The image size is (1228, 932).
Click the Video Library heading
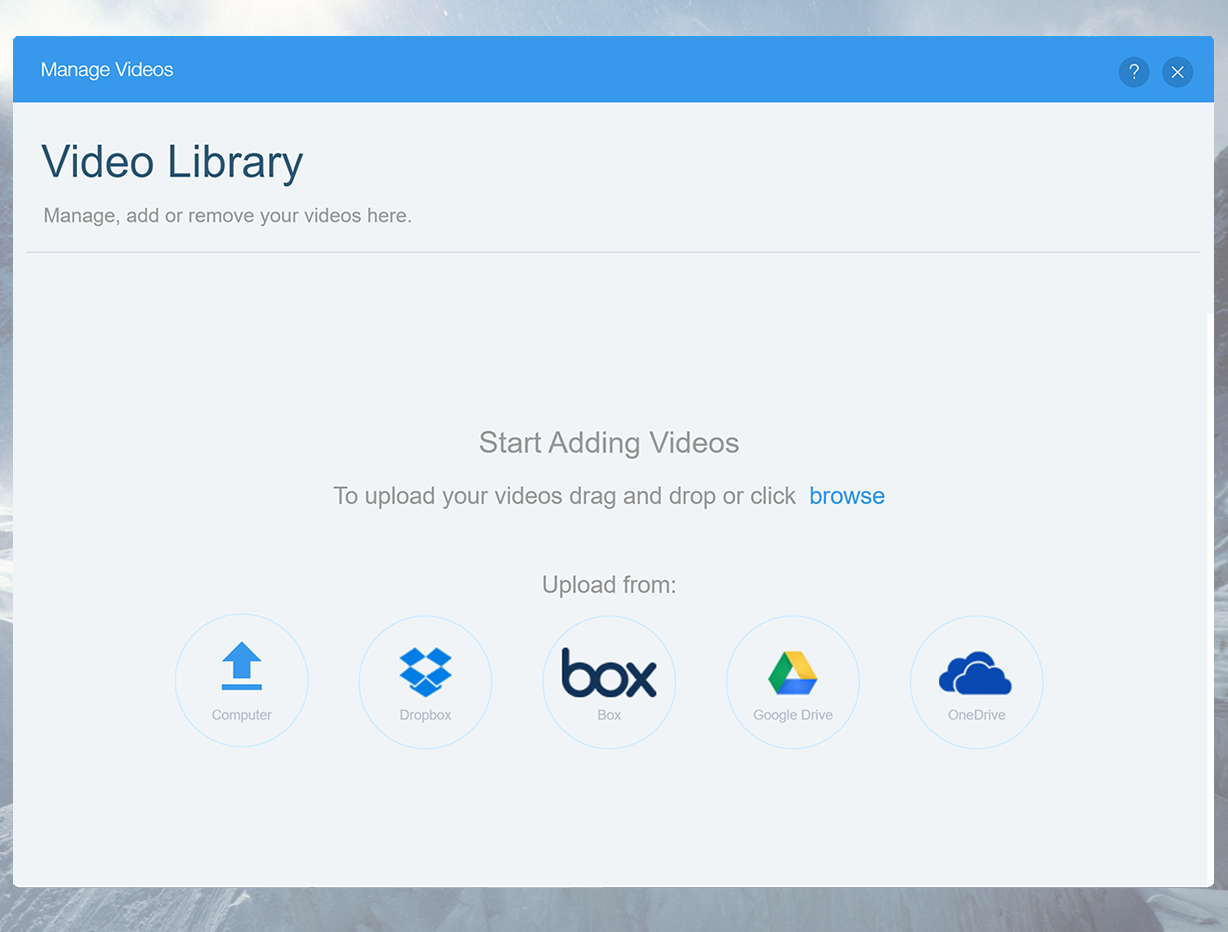point(172,162)
